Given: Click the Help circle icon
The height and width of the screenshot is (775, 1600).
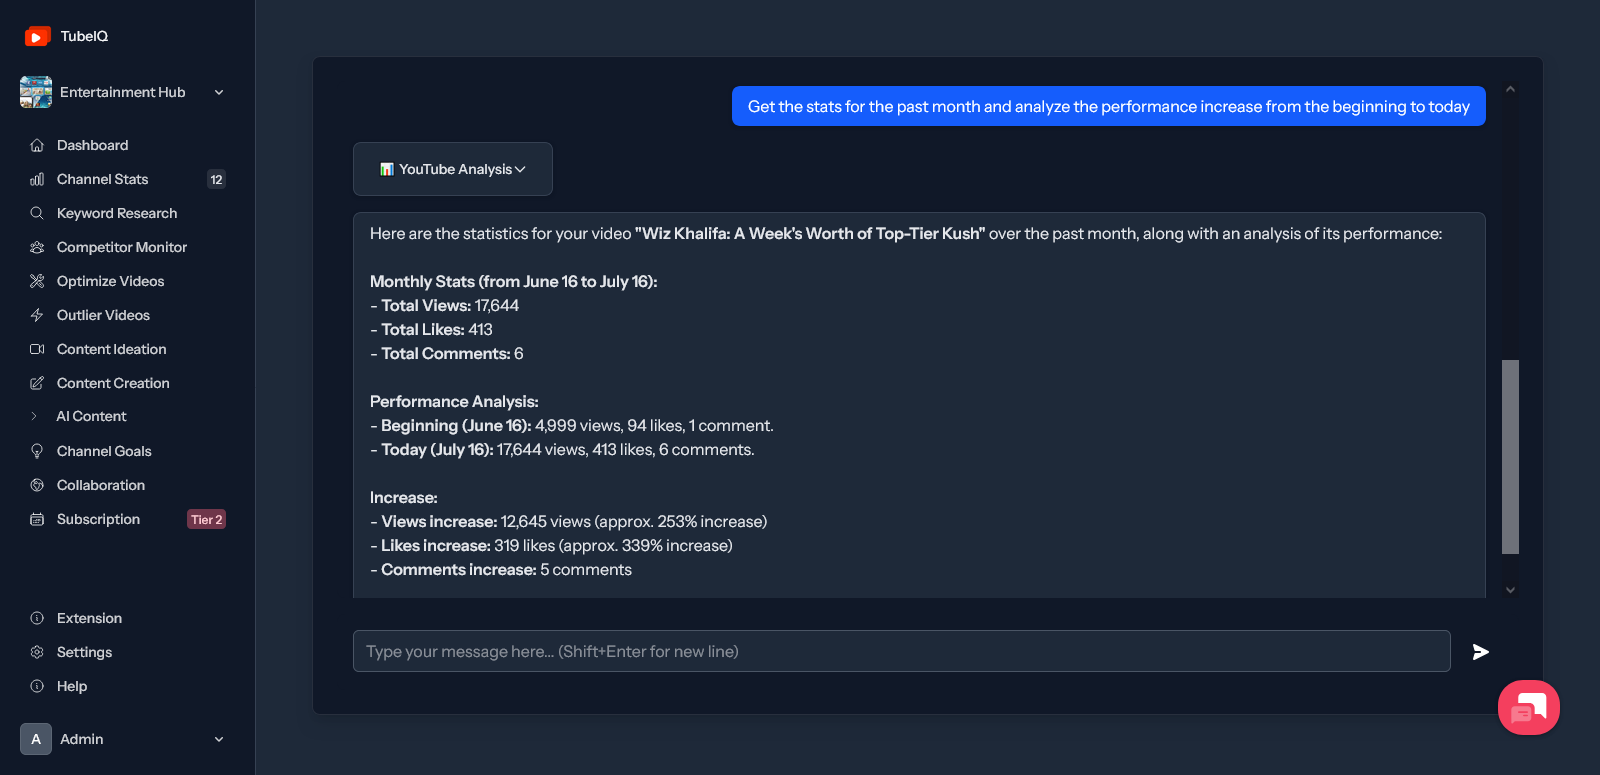Looking at the screenshot, I should tap(37, 686).
